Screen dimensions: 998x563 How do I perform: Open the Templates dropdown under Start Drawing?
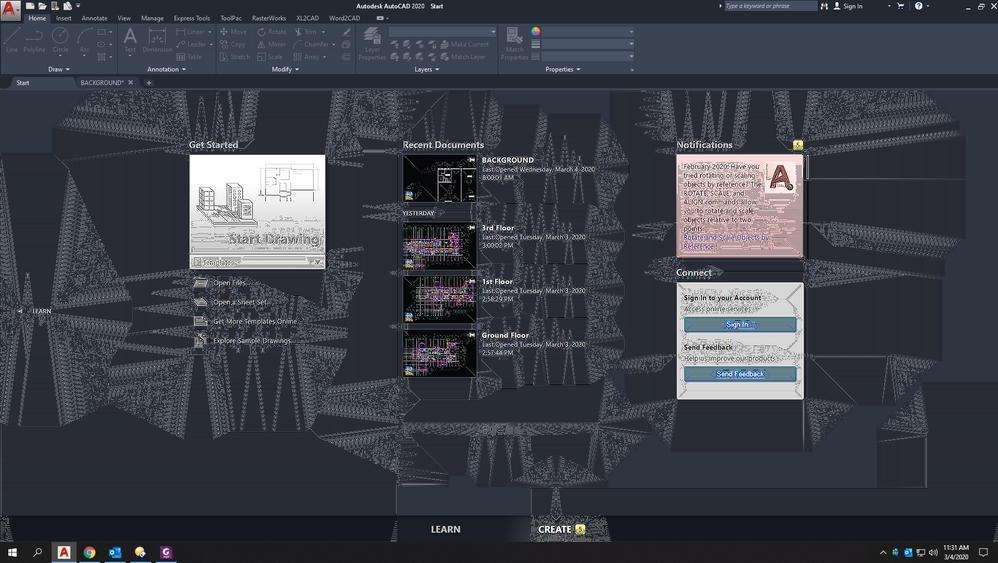point(257,262)
